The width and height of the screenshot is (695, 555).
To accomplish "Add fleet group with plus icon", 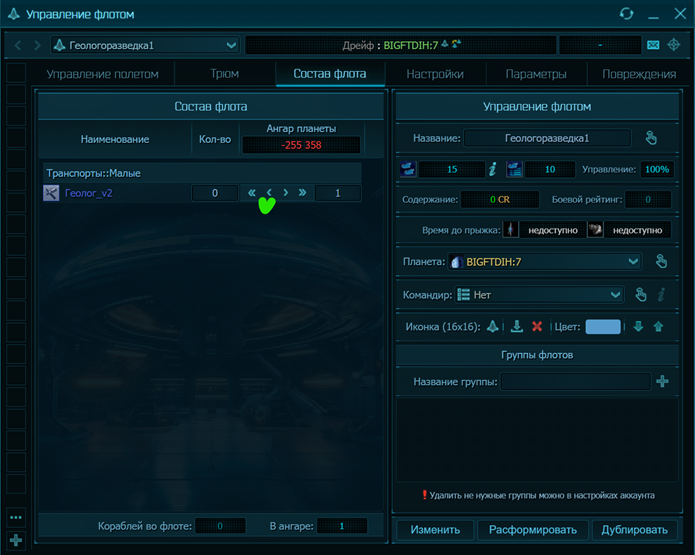I will (x=662, y=381).
